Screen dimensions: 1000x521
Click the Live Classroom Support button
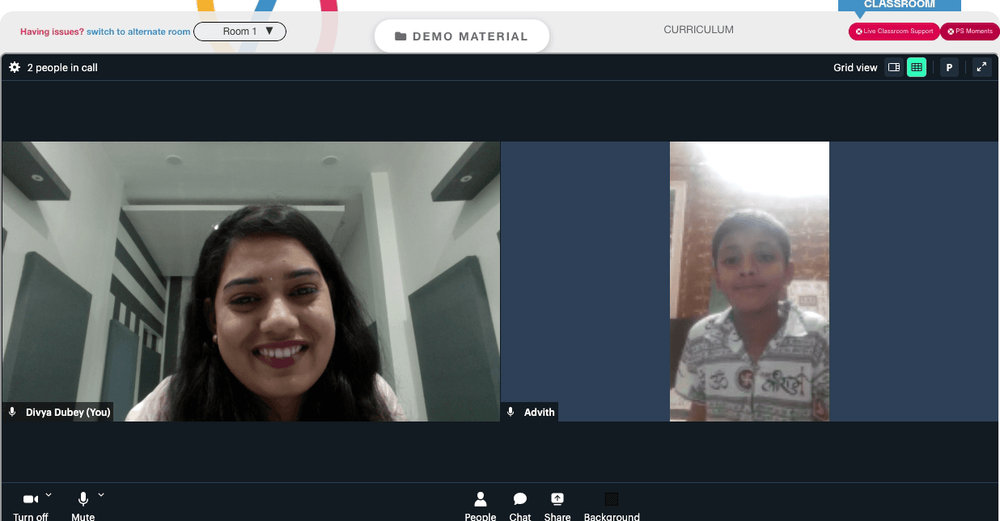[x=893, y=31]
